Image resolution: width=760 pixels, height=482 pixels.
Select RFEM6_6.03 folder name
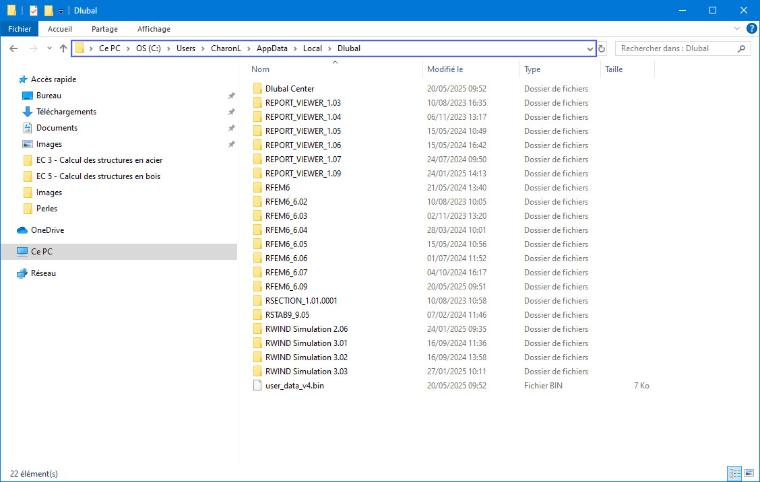(x=286, y=216)
